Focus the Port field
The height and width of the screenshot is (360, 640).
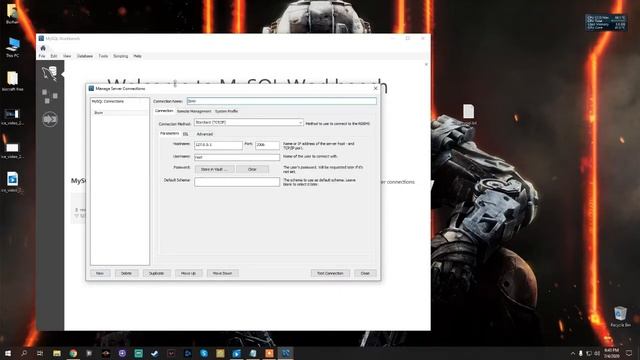click(x=267, y=145)
